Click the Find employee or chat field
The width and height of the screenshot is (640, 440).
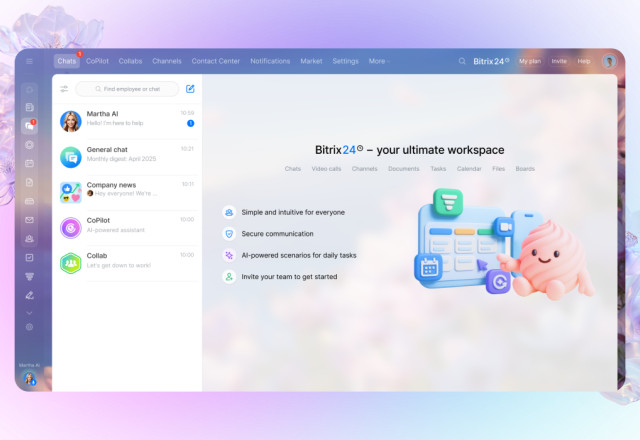127,89
